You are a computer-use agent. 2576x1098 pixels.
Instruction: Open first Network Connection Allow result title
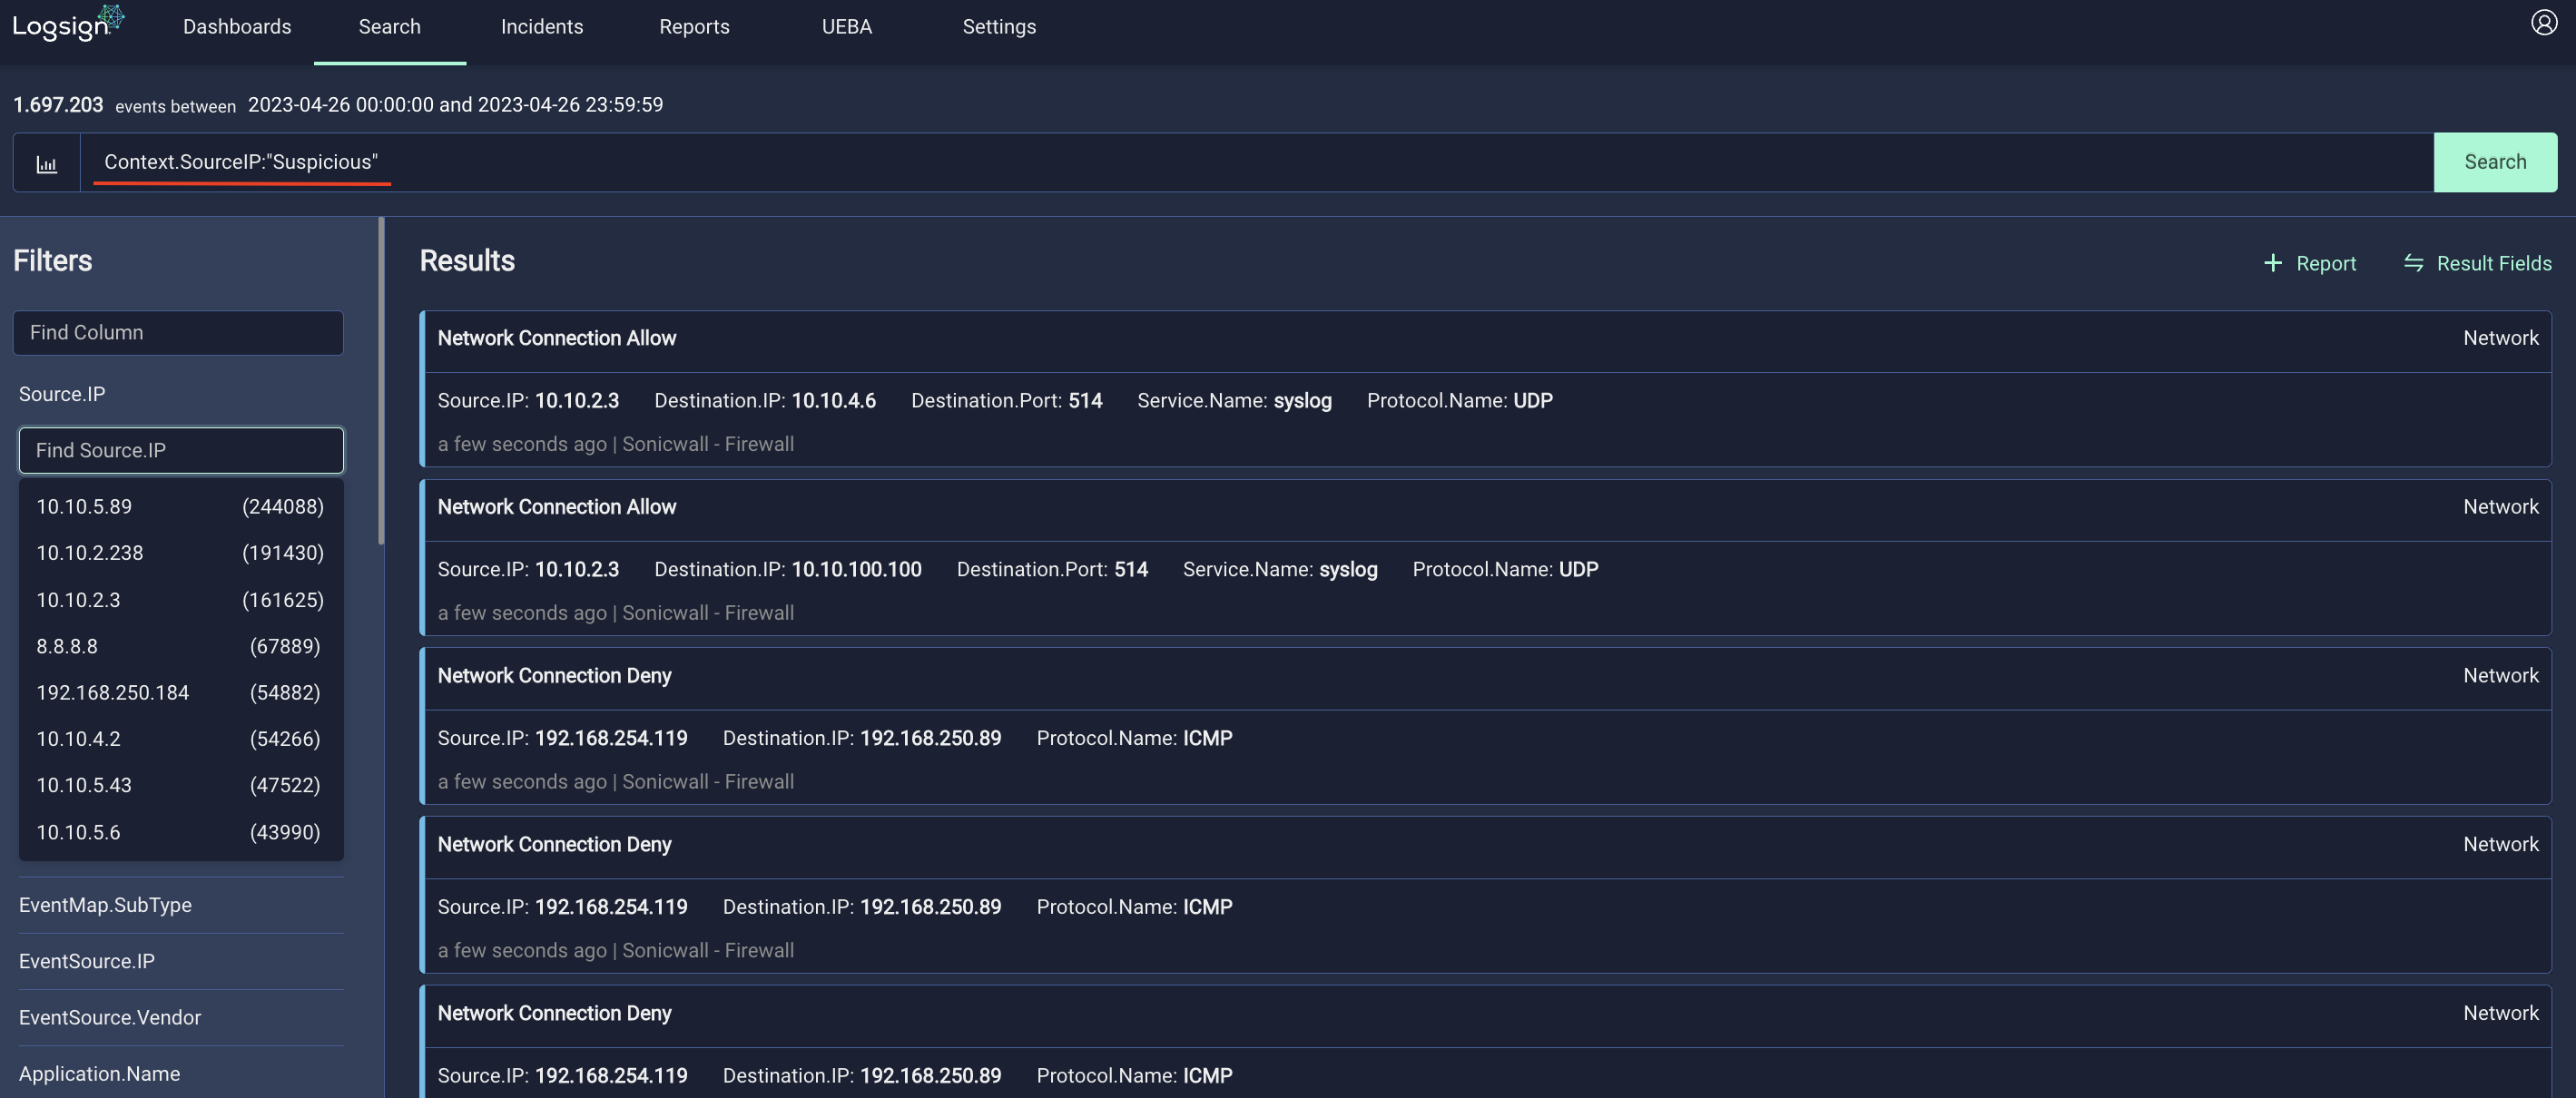coord(557,338)
